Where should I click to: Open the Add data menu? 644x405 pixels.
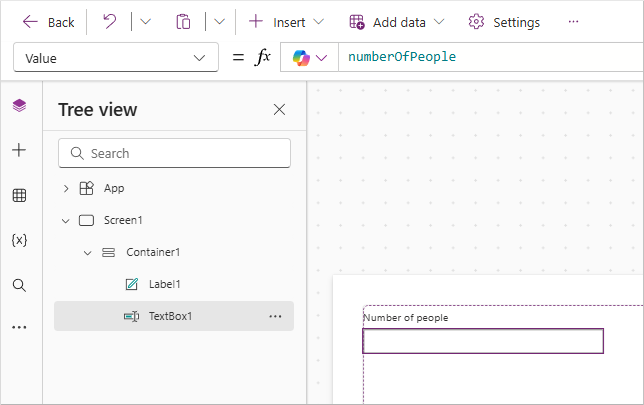pos(397,22)
